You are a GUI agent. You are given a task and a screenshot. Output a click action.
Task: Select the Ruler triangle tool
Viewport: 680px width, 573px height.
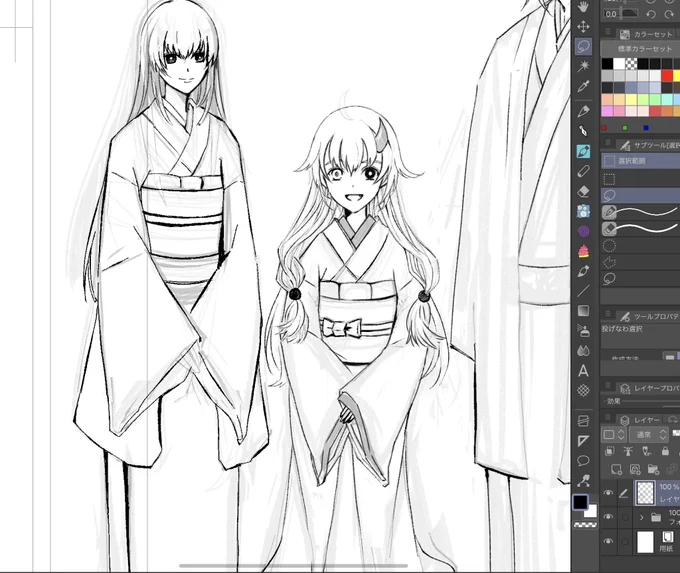[x=584, y=441]
